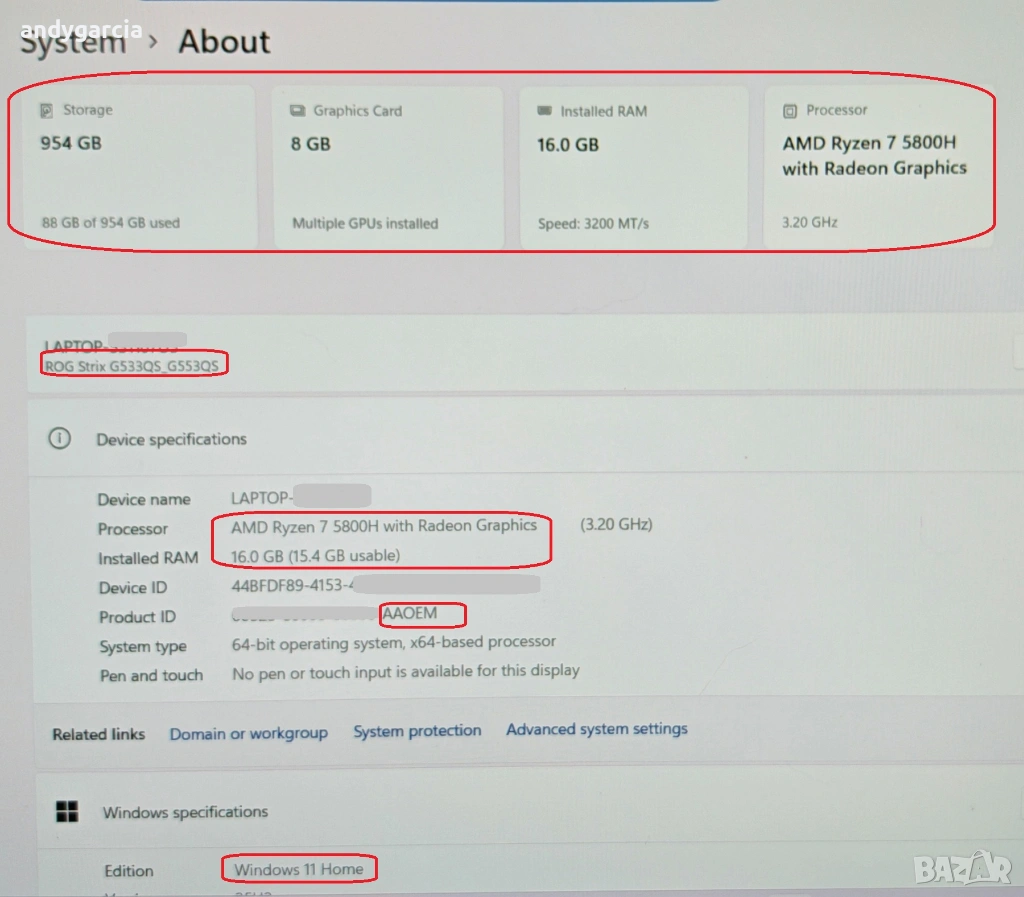Click the ROG Strix G533QS model name
Screen dimensions: 1024x897
click(x=132, y=366)
